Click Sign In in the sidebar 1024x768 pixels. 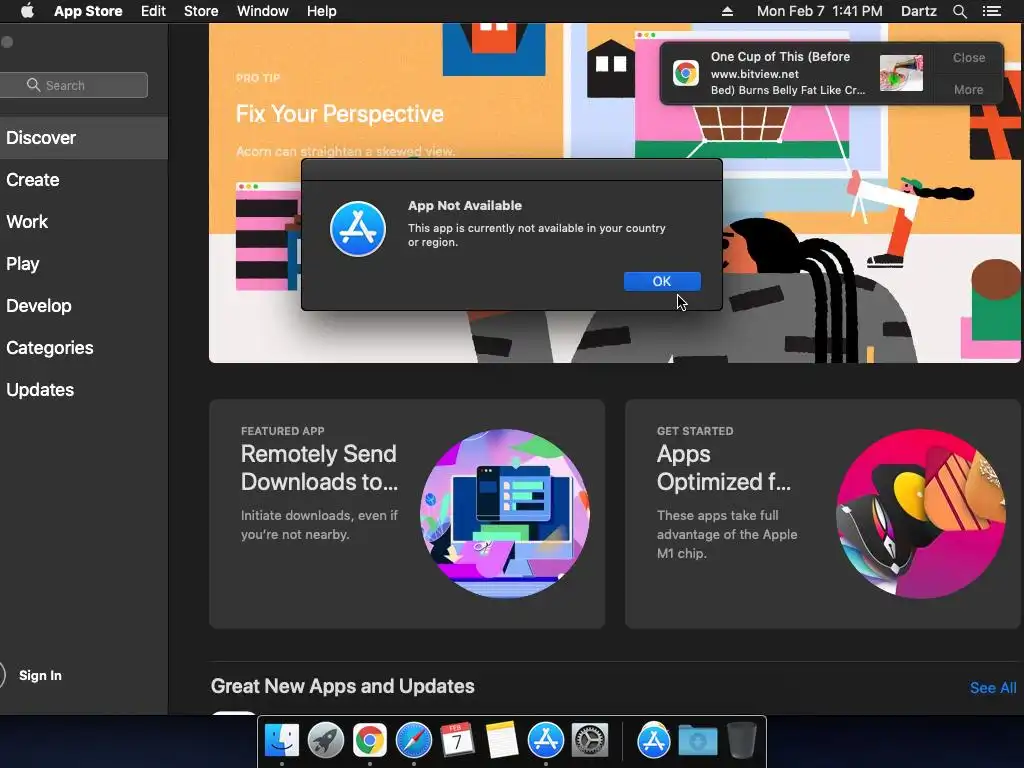tap(40, 676)
